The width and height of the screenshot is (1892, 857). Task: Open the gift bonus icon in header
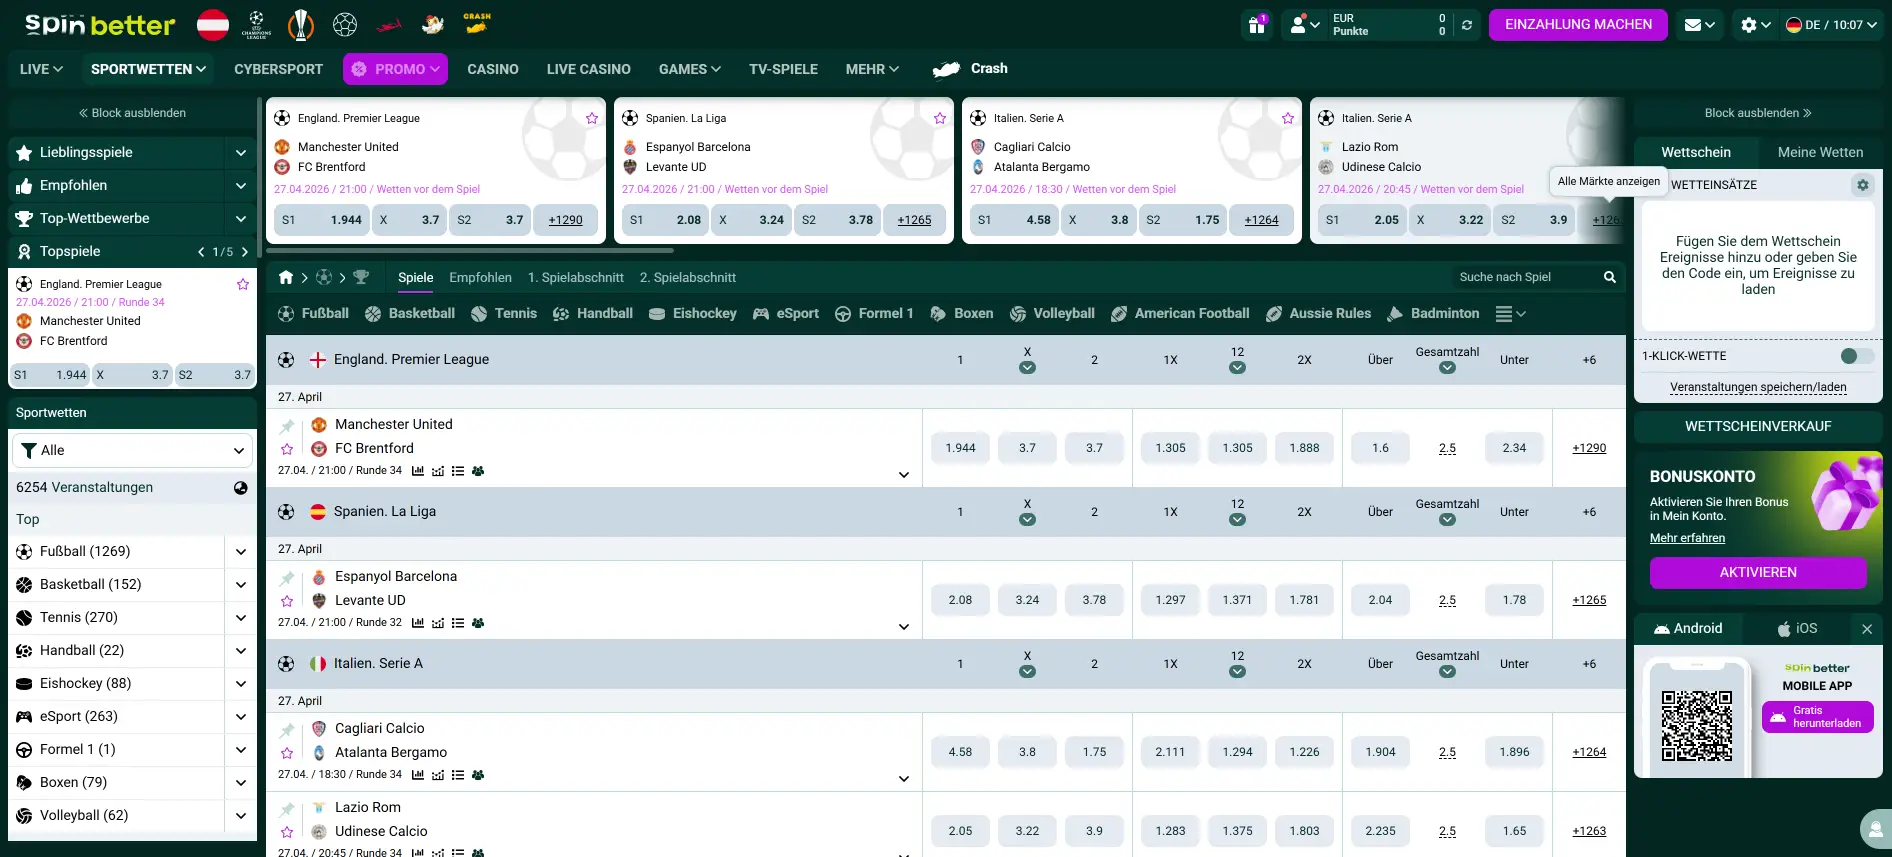coord(1257,25)
